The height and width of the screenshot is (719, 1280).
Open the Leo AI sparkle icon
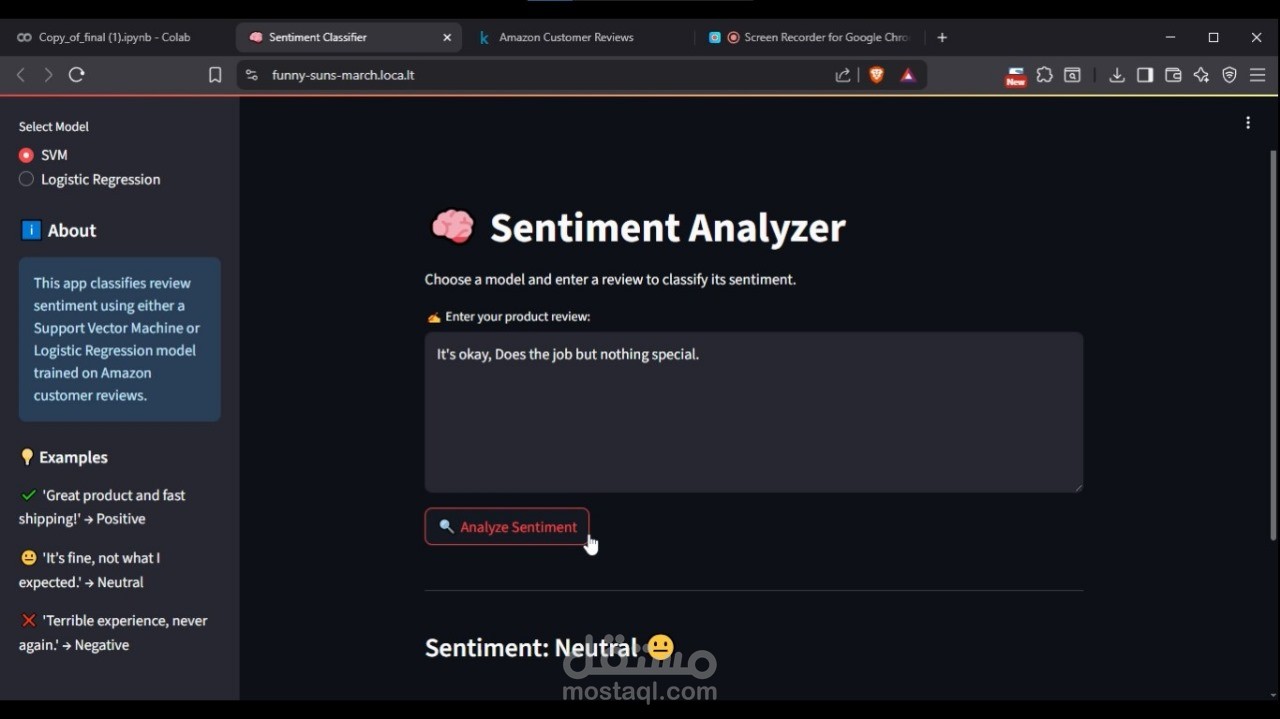[x=1201, y=75]
